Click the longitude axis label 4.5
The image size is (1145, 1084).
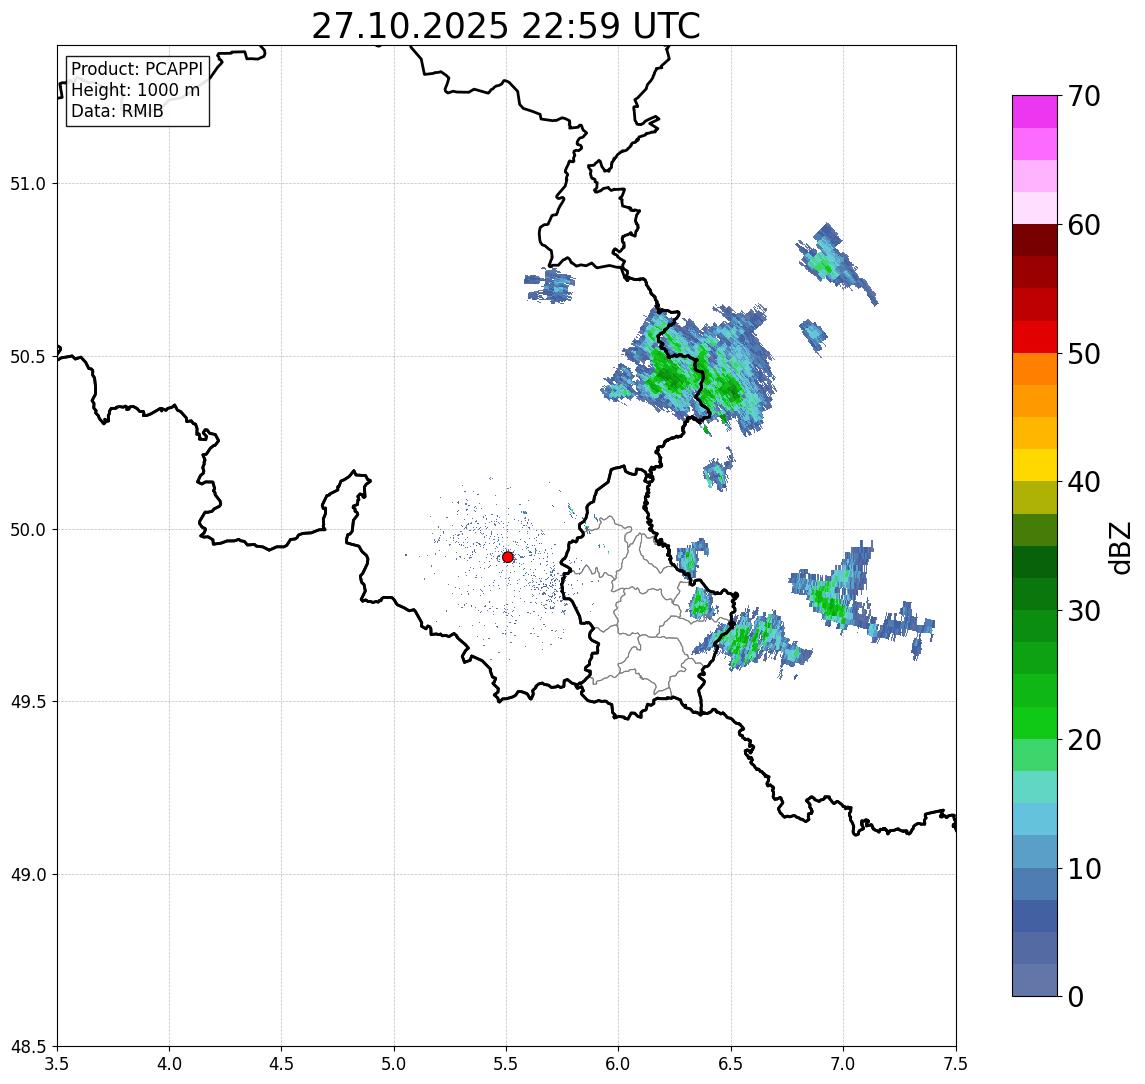pyautogui.click(x=282, y=1064)
